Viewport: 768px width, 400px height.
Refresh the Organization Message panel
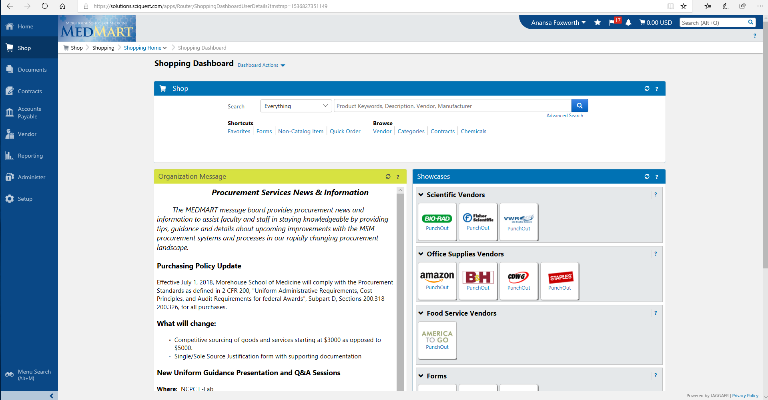click(388, 176)
